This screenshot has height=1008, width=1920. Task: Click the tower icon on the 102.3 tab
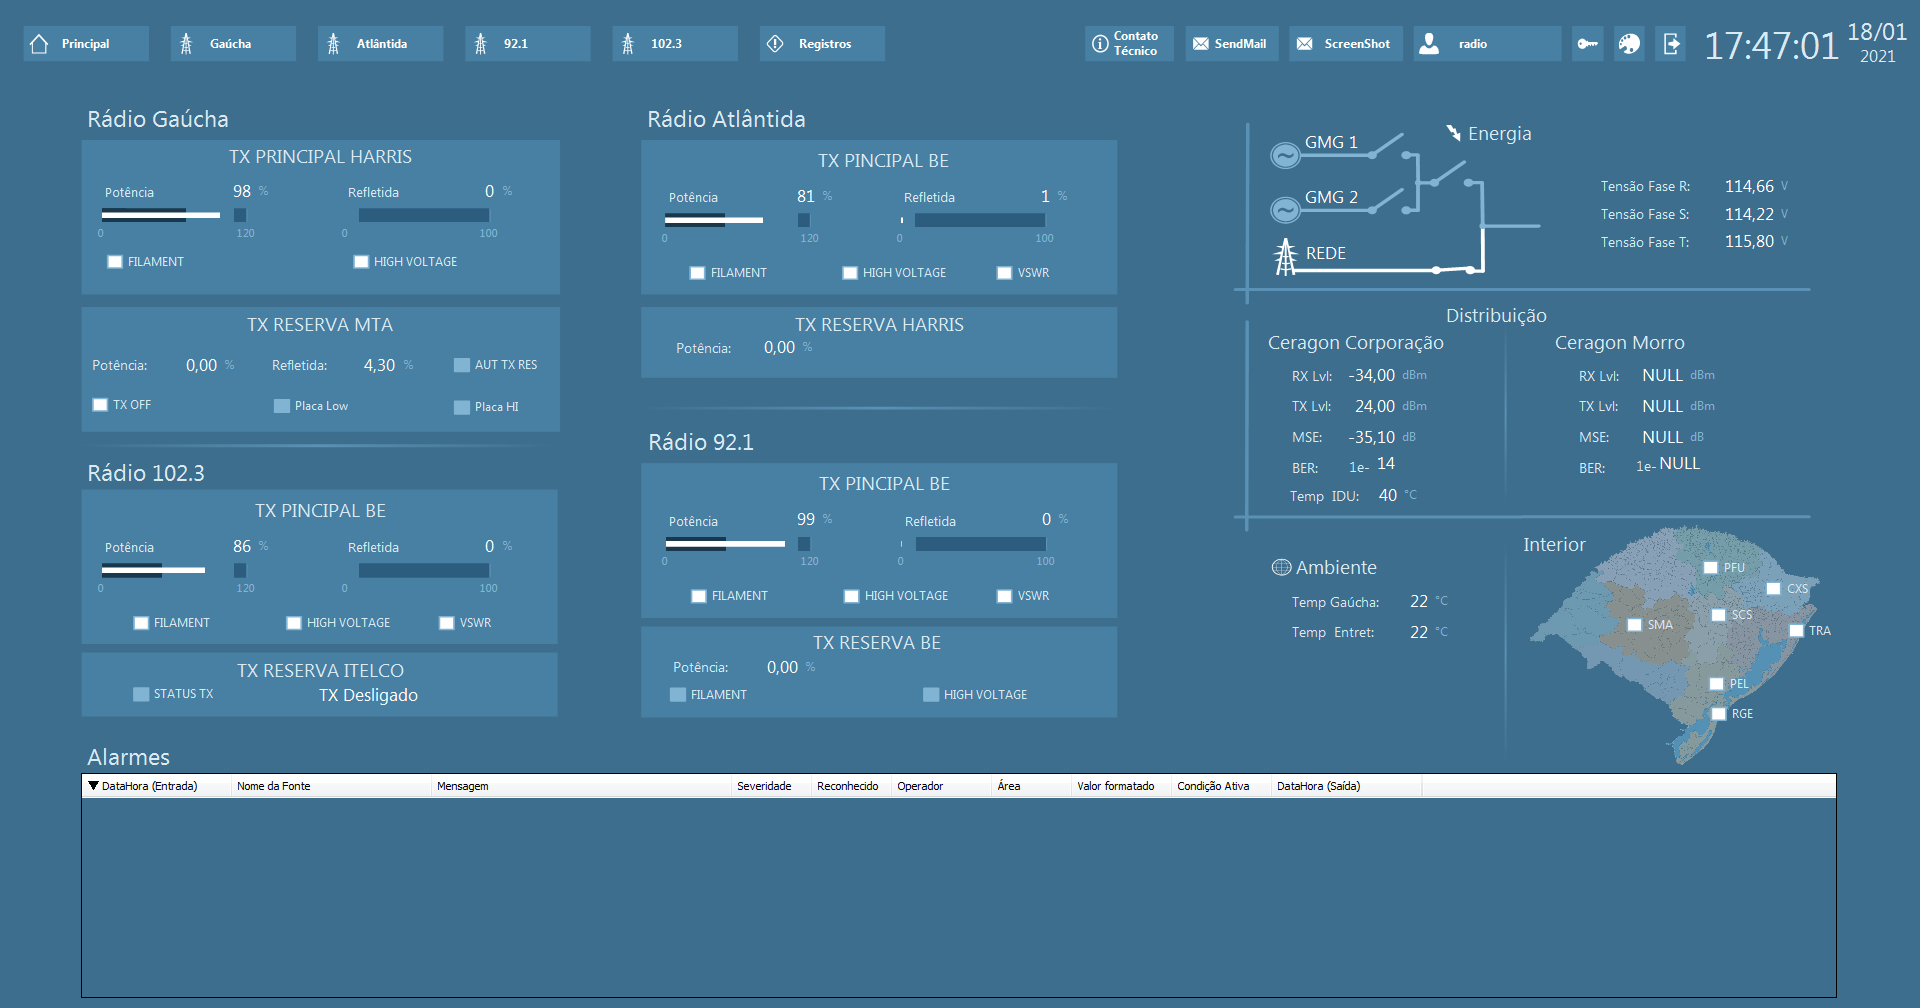[x=628, y=44]
